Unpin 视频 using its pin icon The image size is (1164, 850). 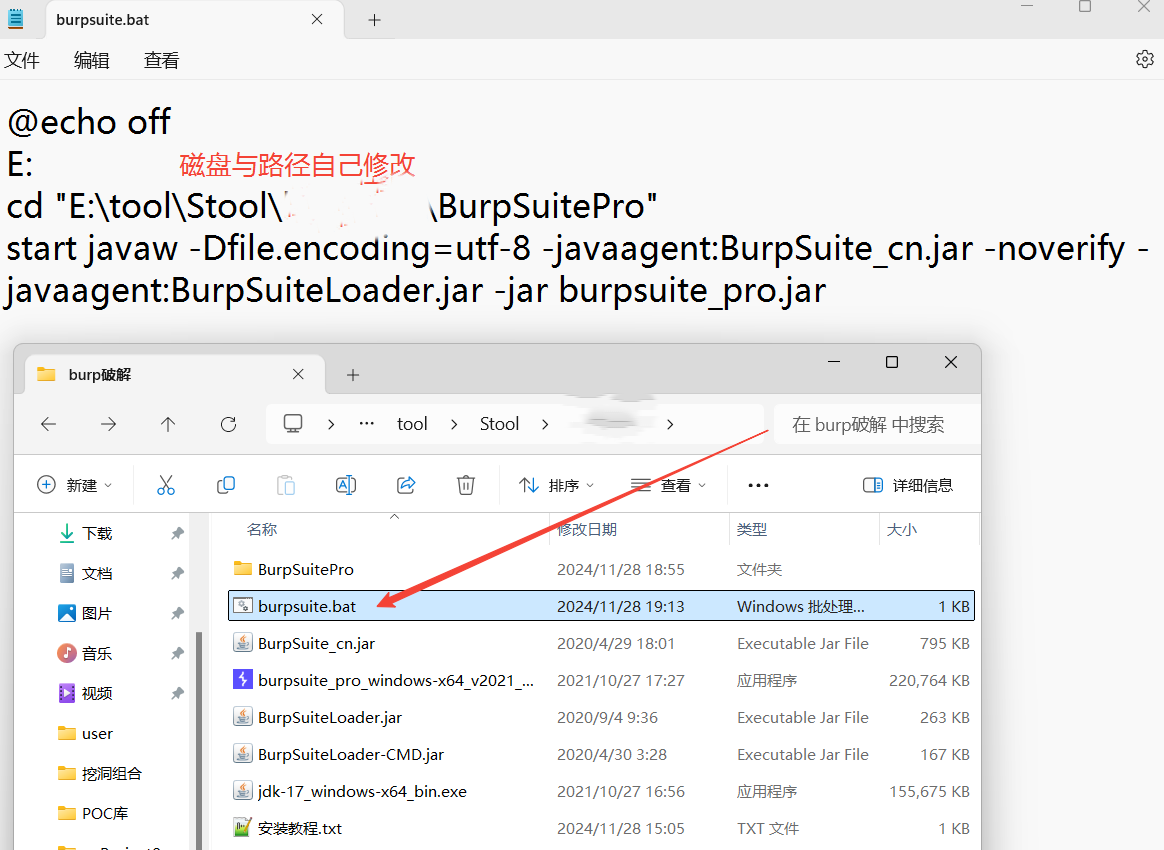[177, 693]
